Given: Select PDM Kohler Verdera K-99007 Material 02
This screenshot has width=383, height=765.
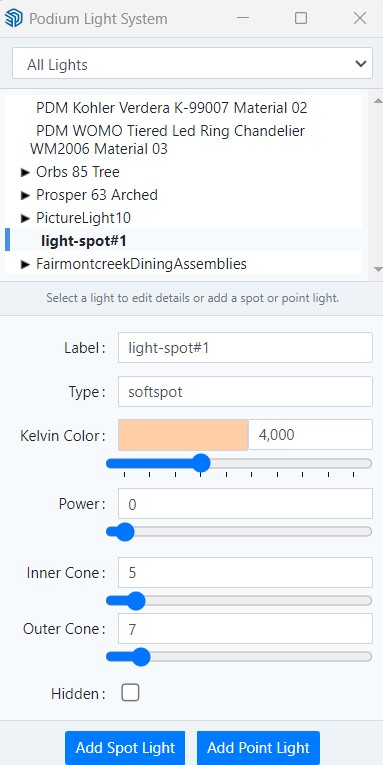Looking at the screenshot, I should click(172, 108).
